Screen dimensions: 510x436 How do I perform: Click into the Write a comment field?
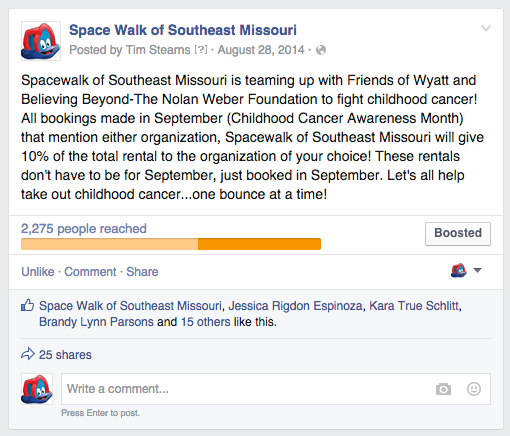(276, 389)
